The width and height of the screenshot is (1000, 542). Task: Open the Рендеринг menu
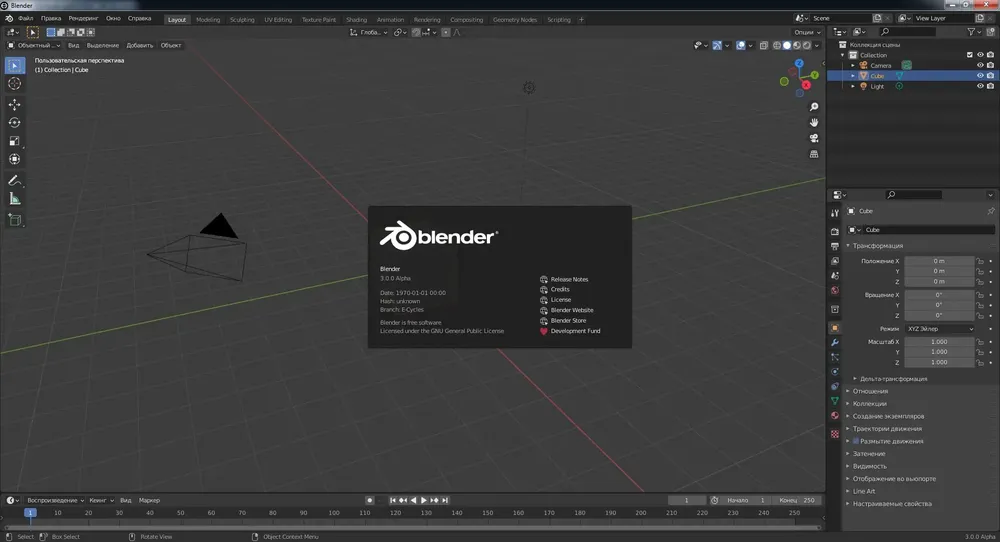coord(83,18)
